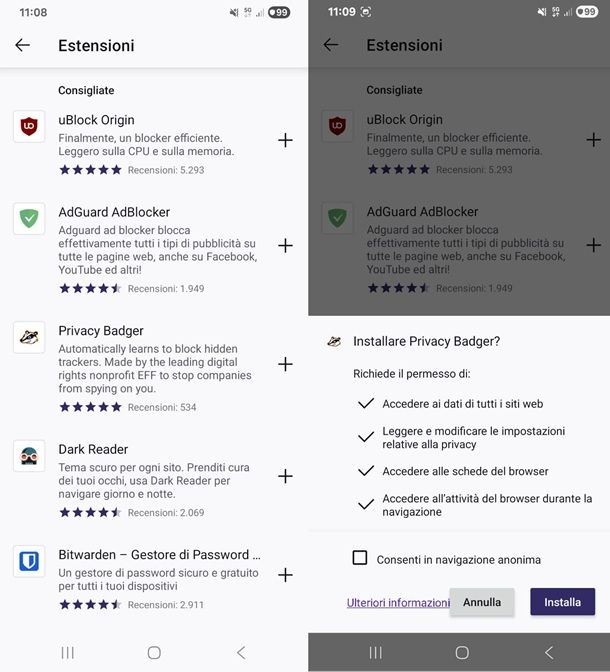Open the Privacy Badger extension title in list

click(x=101, y=331)
